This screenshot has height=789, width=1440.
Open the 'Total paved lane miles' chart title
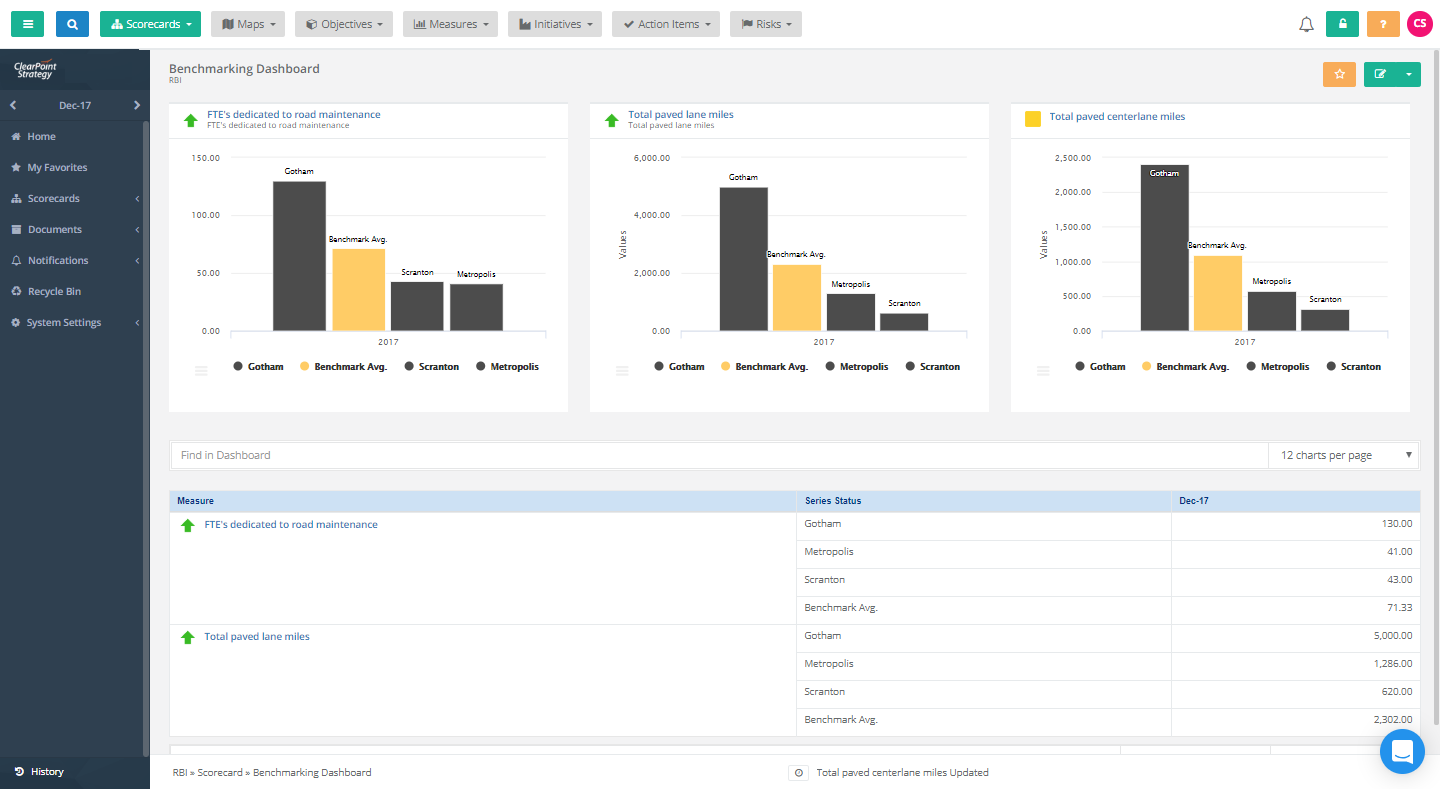(683, 114)
